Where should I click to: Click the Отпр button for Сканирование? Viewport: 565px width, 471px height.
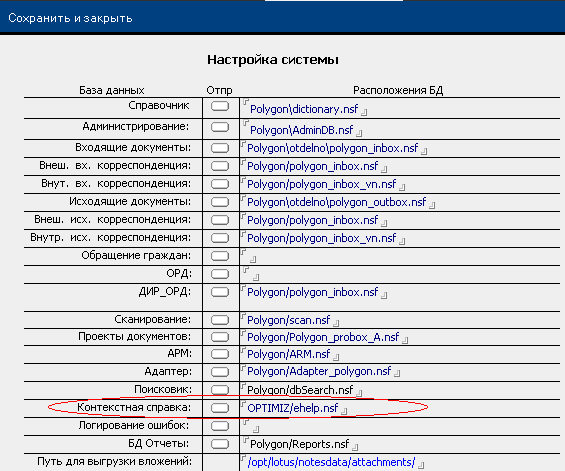(220, 320)
